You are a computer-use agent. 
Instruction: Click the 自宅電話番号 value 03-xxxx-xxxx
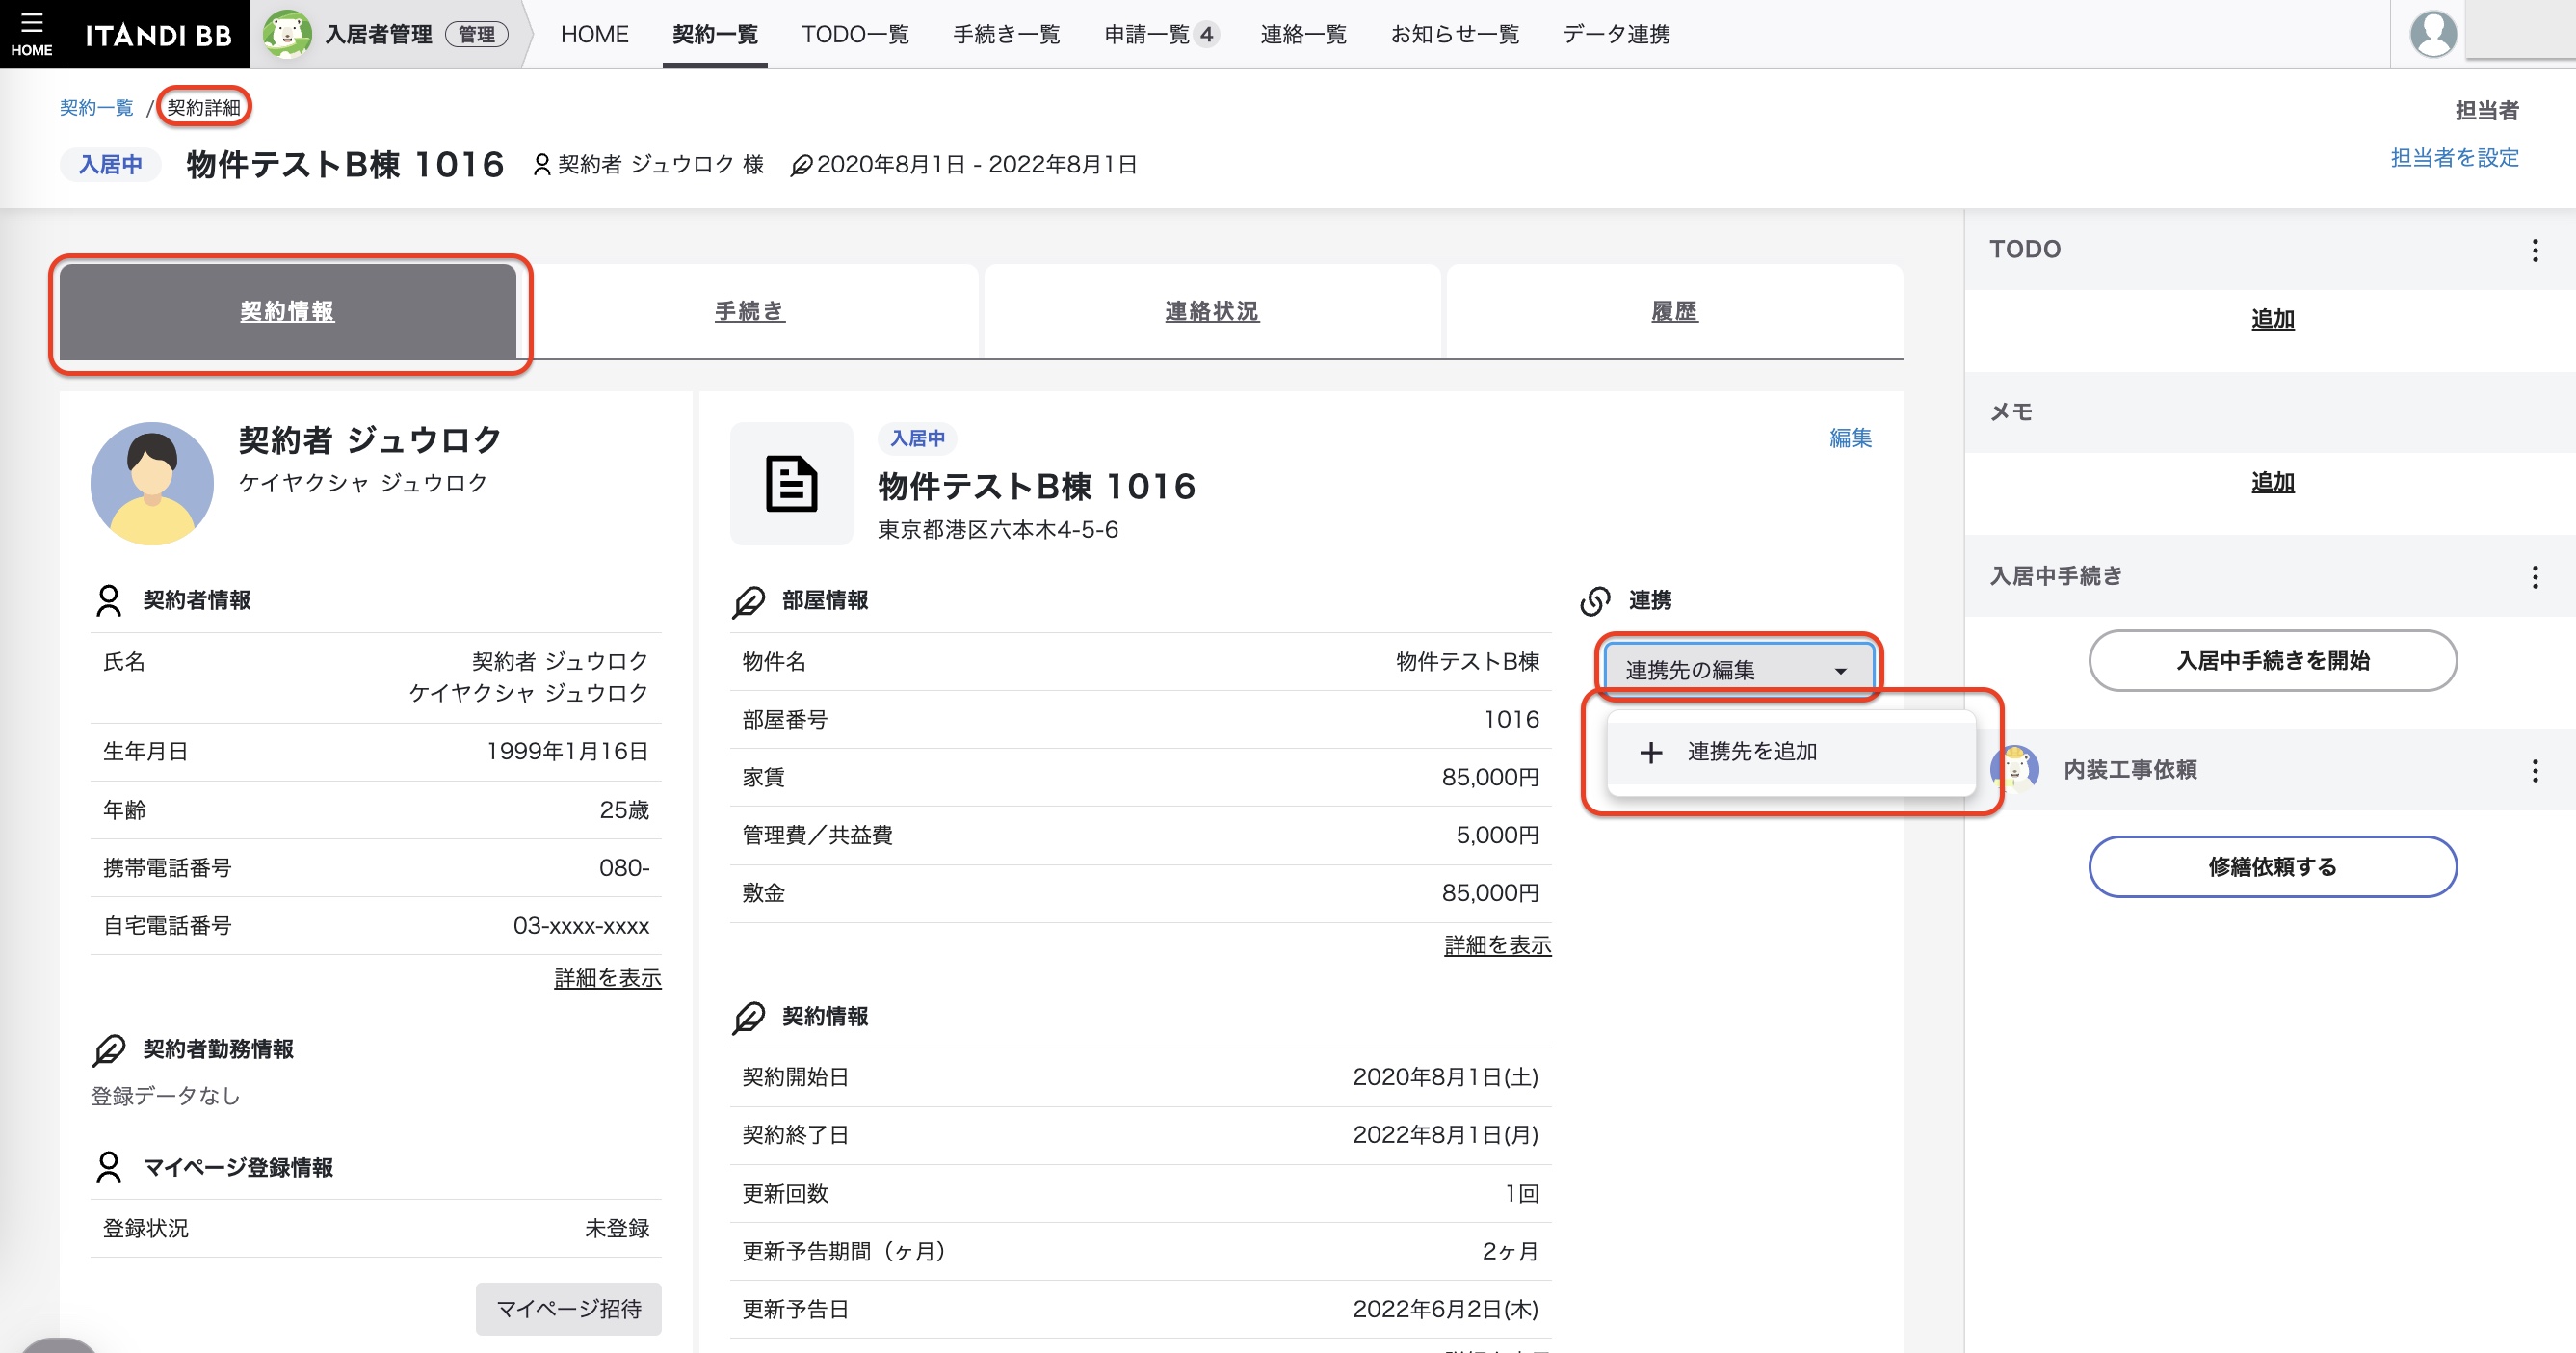tap(581, 926)
